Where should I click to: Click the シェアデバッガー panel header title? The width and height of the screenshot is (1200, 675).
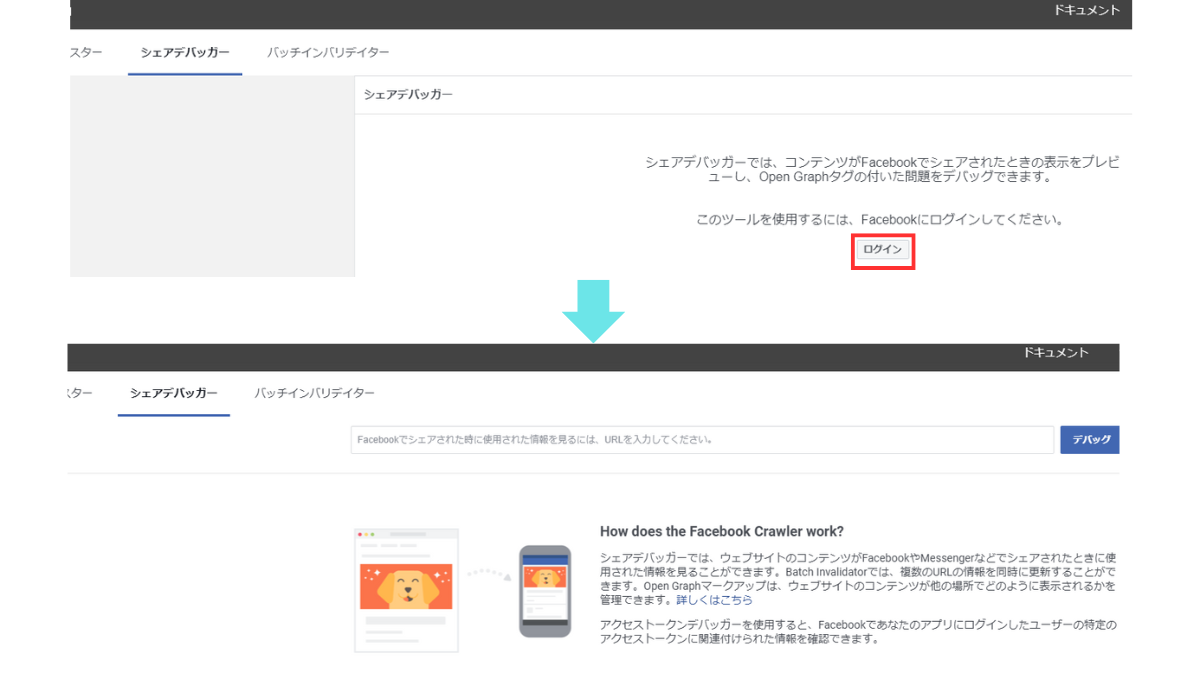[x=408, y=94]
